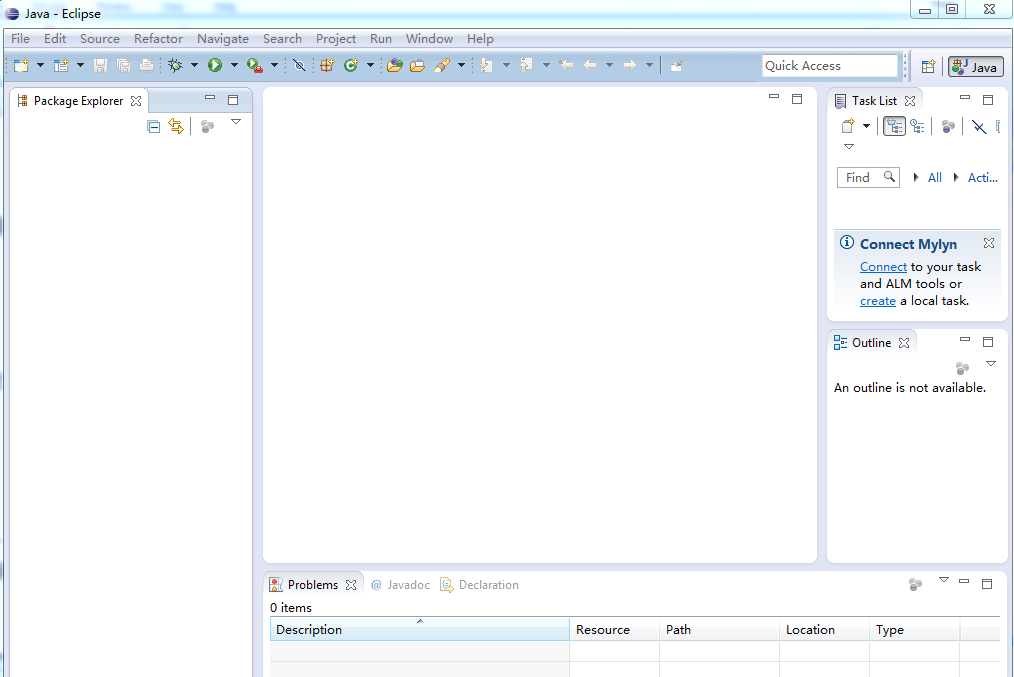The image size is (1014, 677).
Task: Open the Refactor menu
Action: click(x=158, y=39)
